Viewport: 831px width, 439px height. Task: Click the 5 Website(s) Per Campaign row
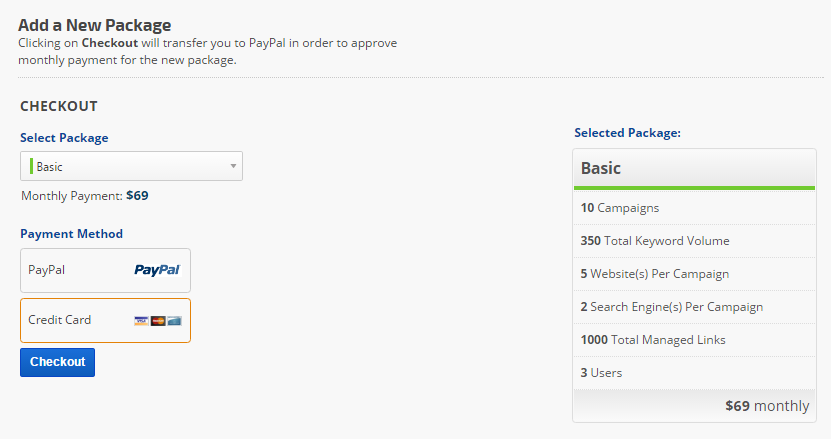point(694,274)
